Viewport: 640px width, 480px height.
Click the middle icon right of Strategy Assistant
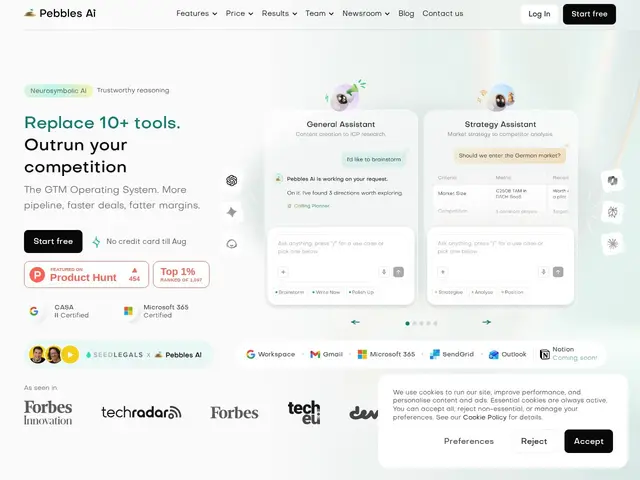pyautogui.click(x=612, y=212)
